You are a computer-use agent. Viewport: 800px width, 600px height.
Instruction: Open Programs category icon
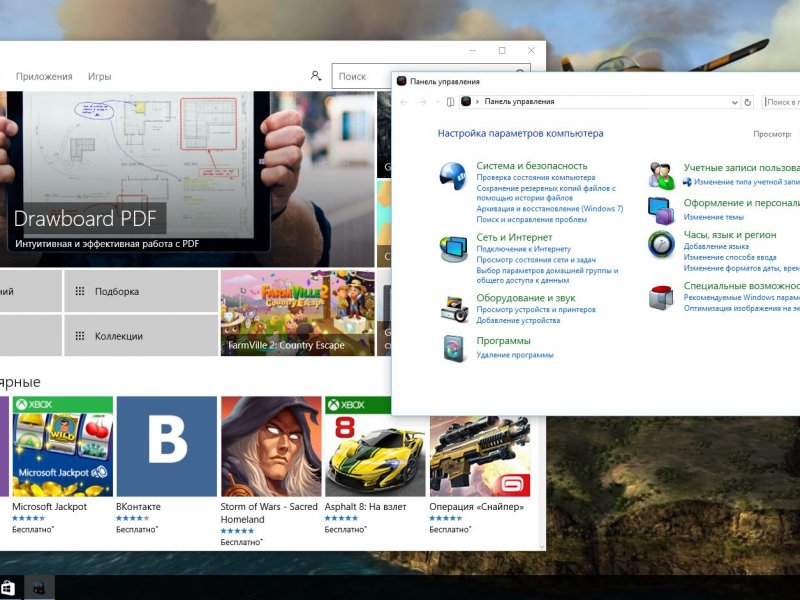point(454,348)
